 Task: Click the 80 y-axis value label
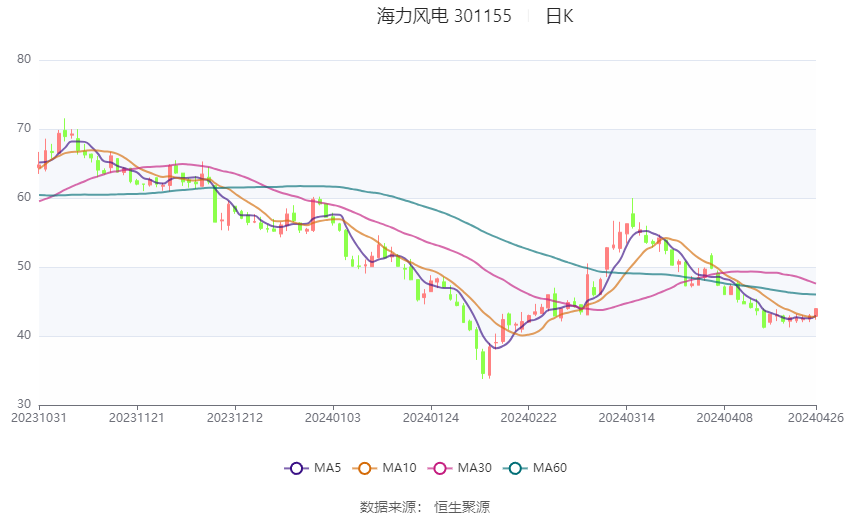(24, 60)
